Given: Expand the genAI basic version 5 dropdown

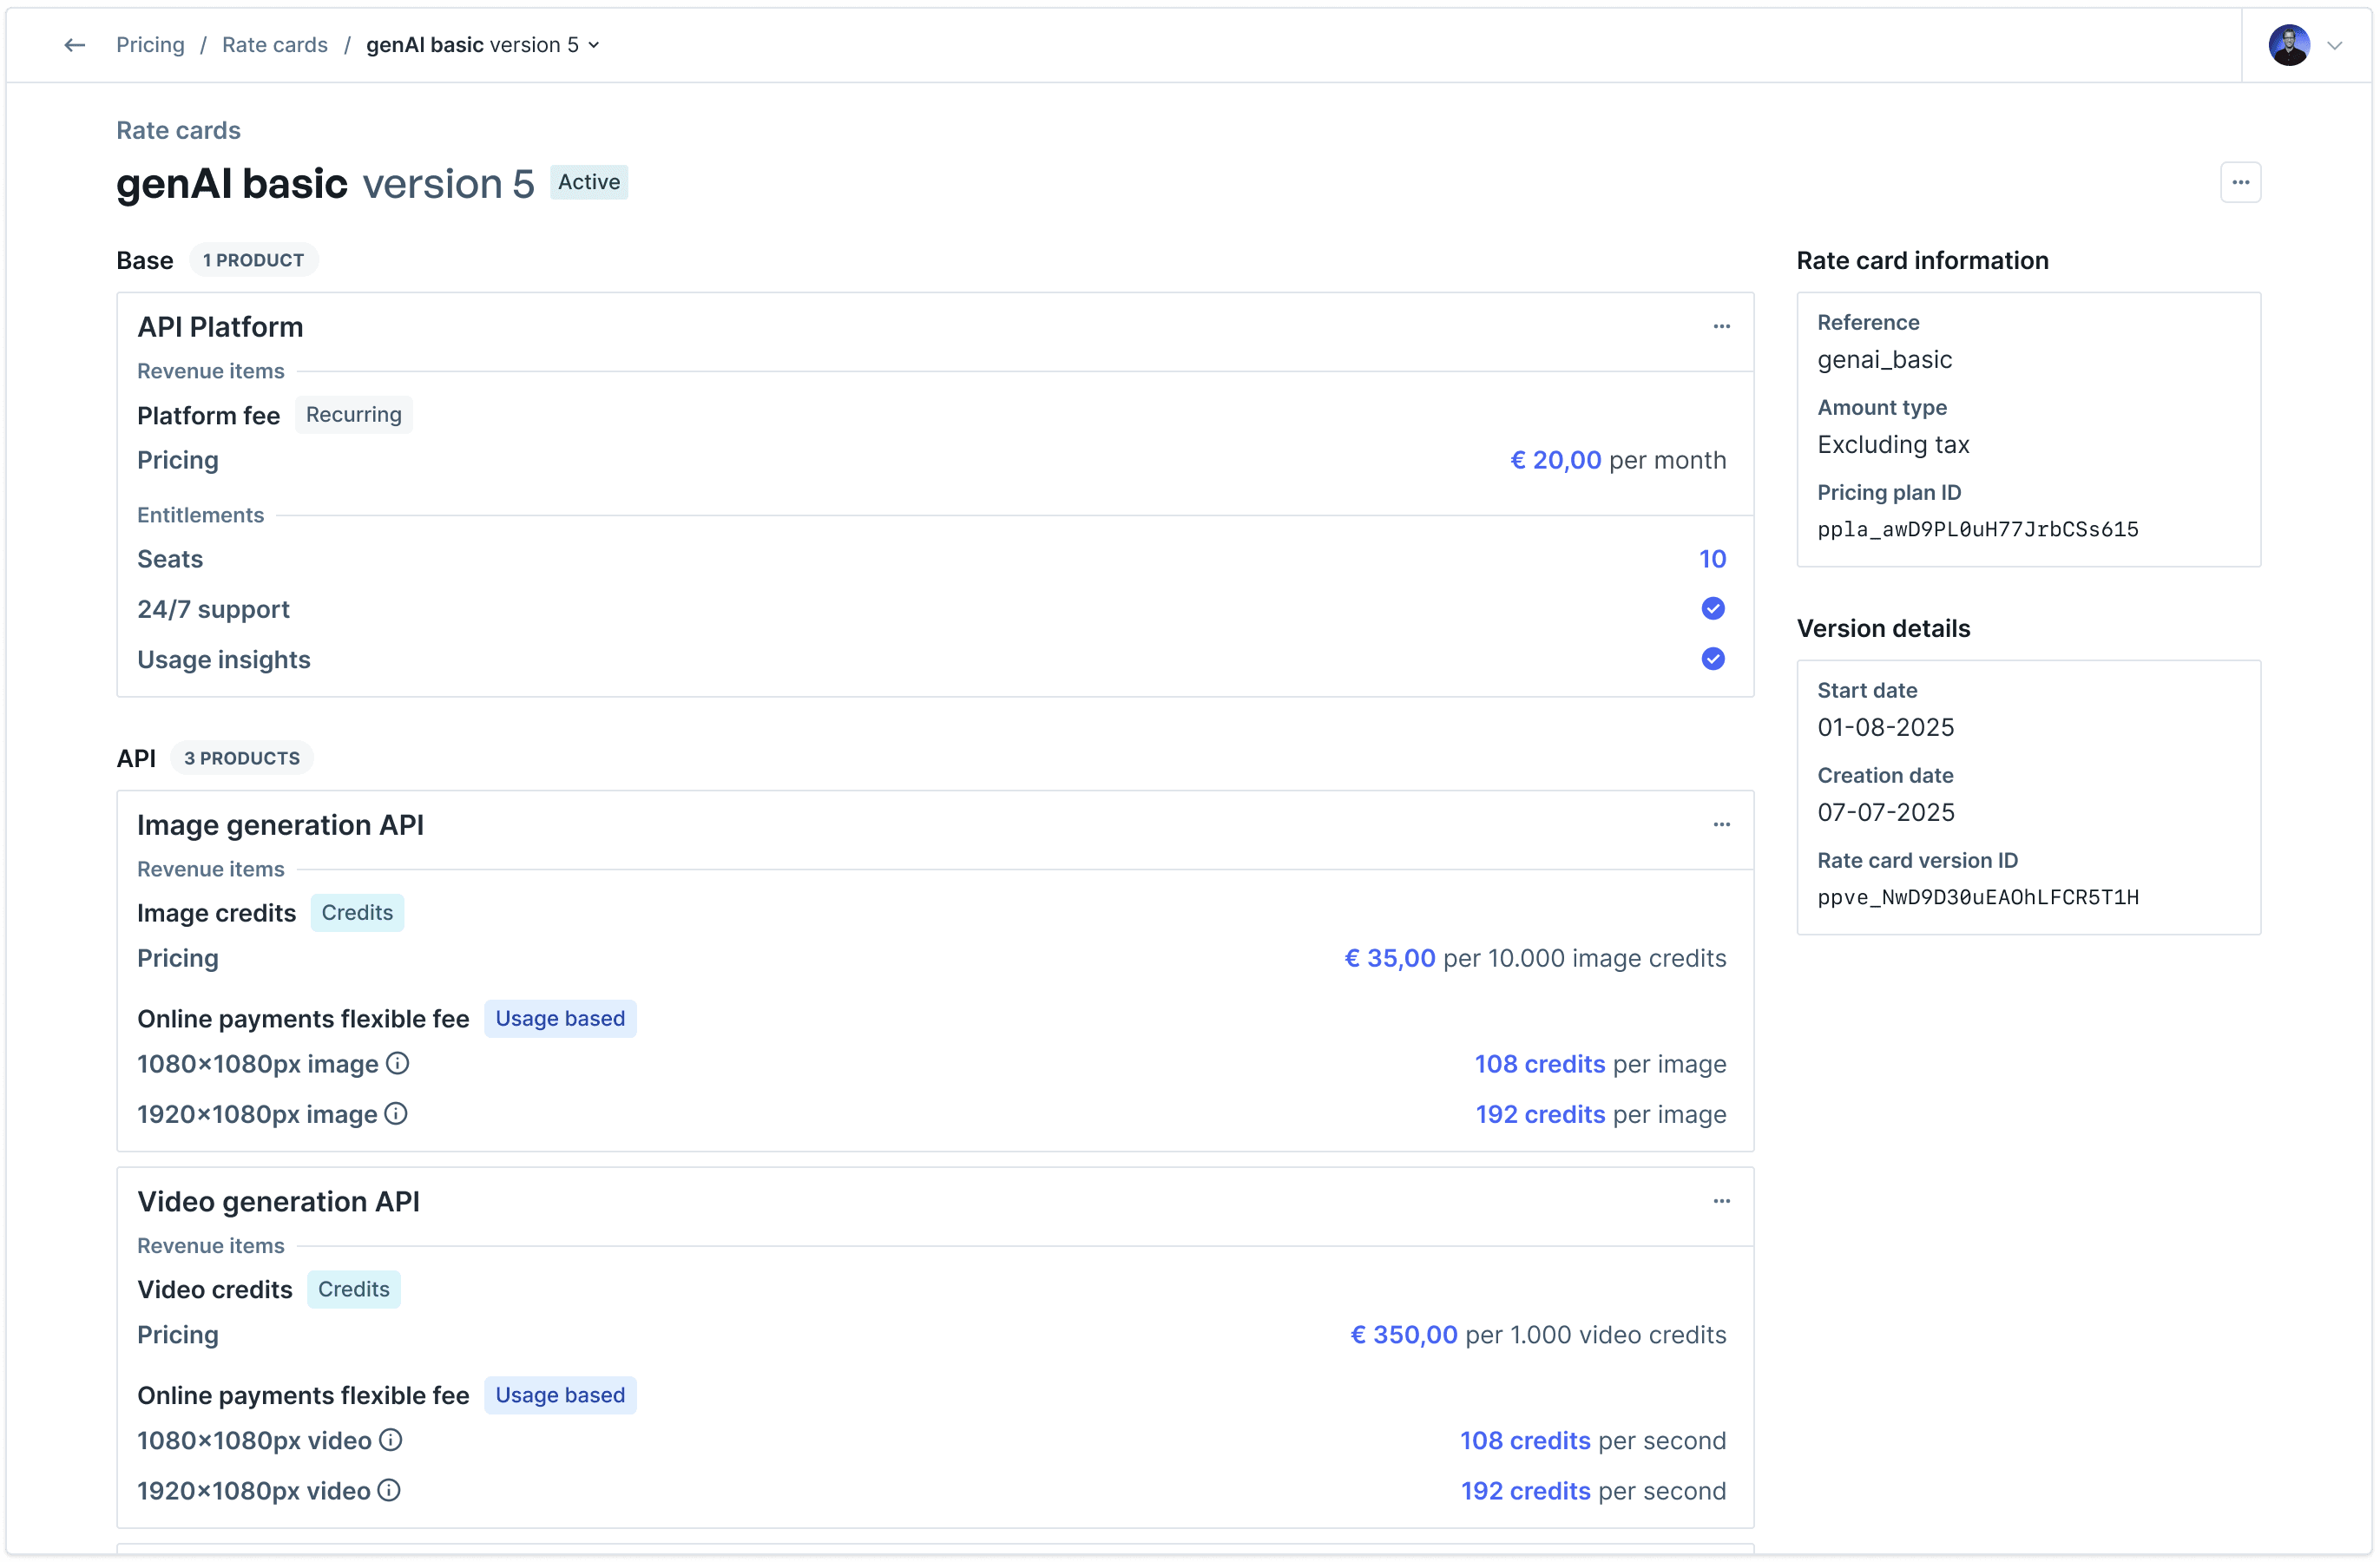Looking at the screenshot, I should click(593, 45).
